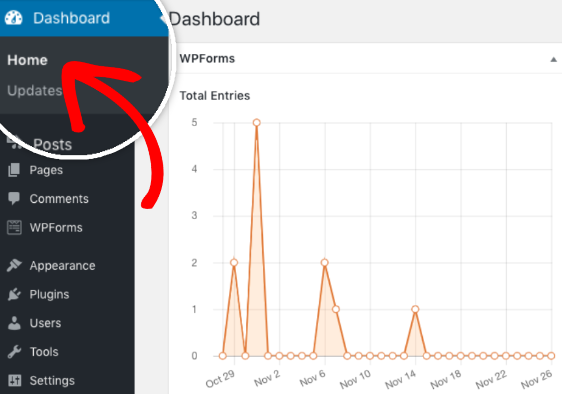Go to Home submenu item
Screen dimensions: 562x394
[27, 60]
